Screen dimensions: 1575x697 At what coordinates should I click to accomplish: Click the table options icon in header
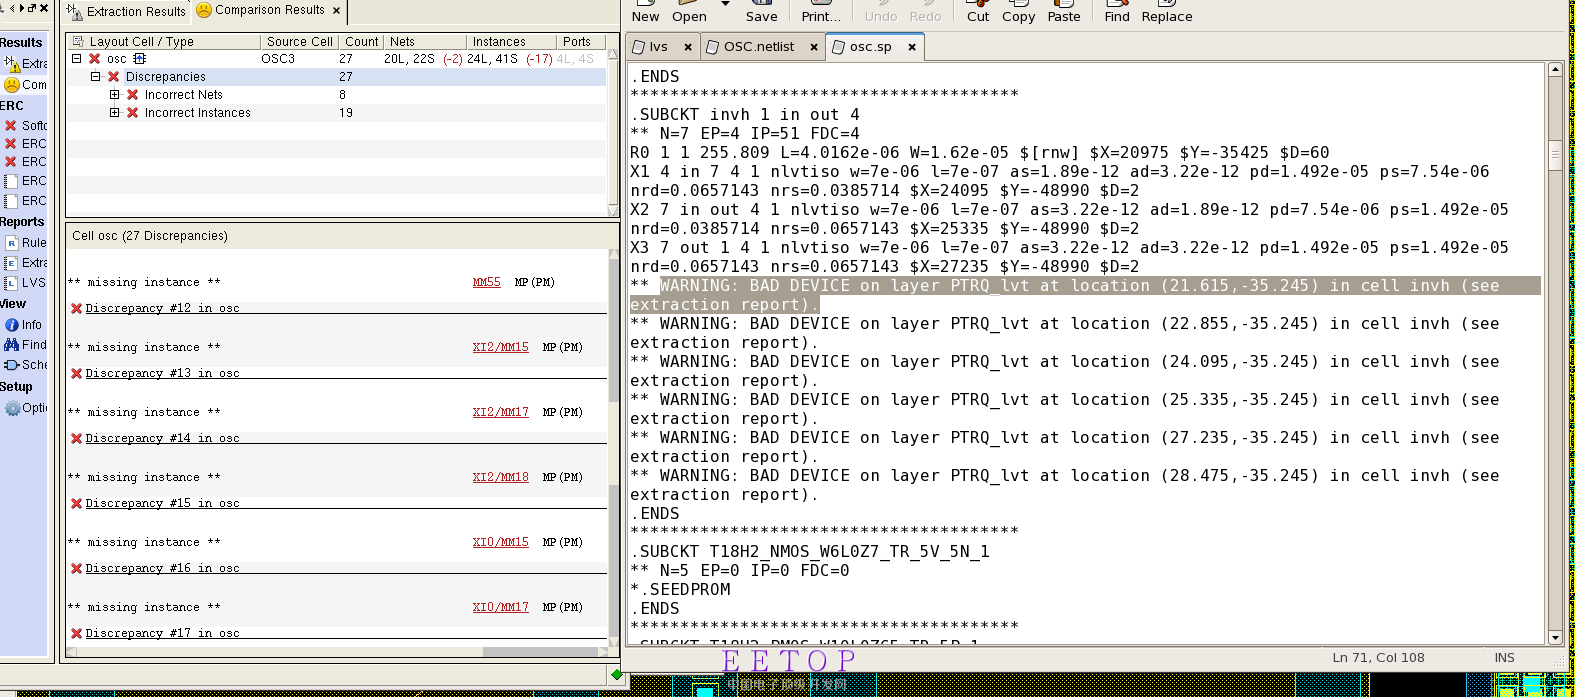coord(78,41)
